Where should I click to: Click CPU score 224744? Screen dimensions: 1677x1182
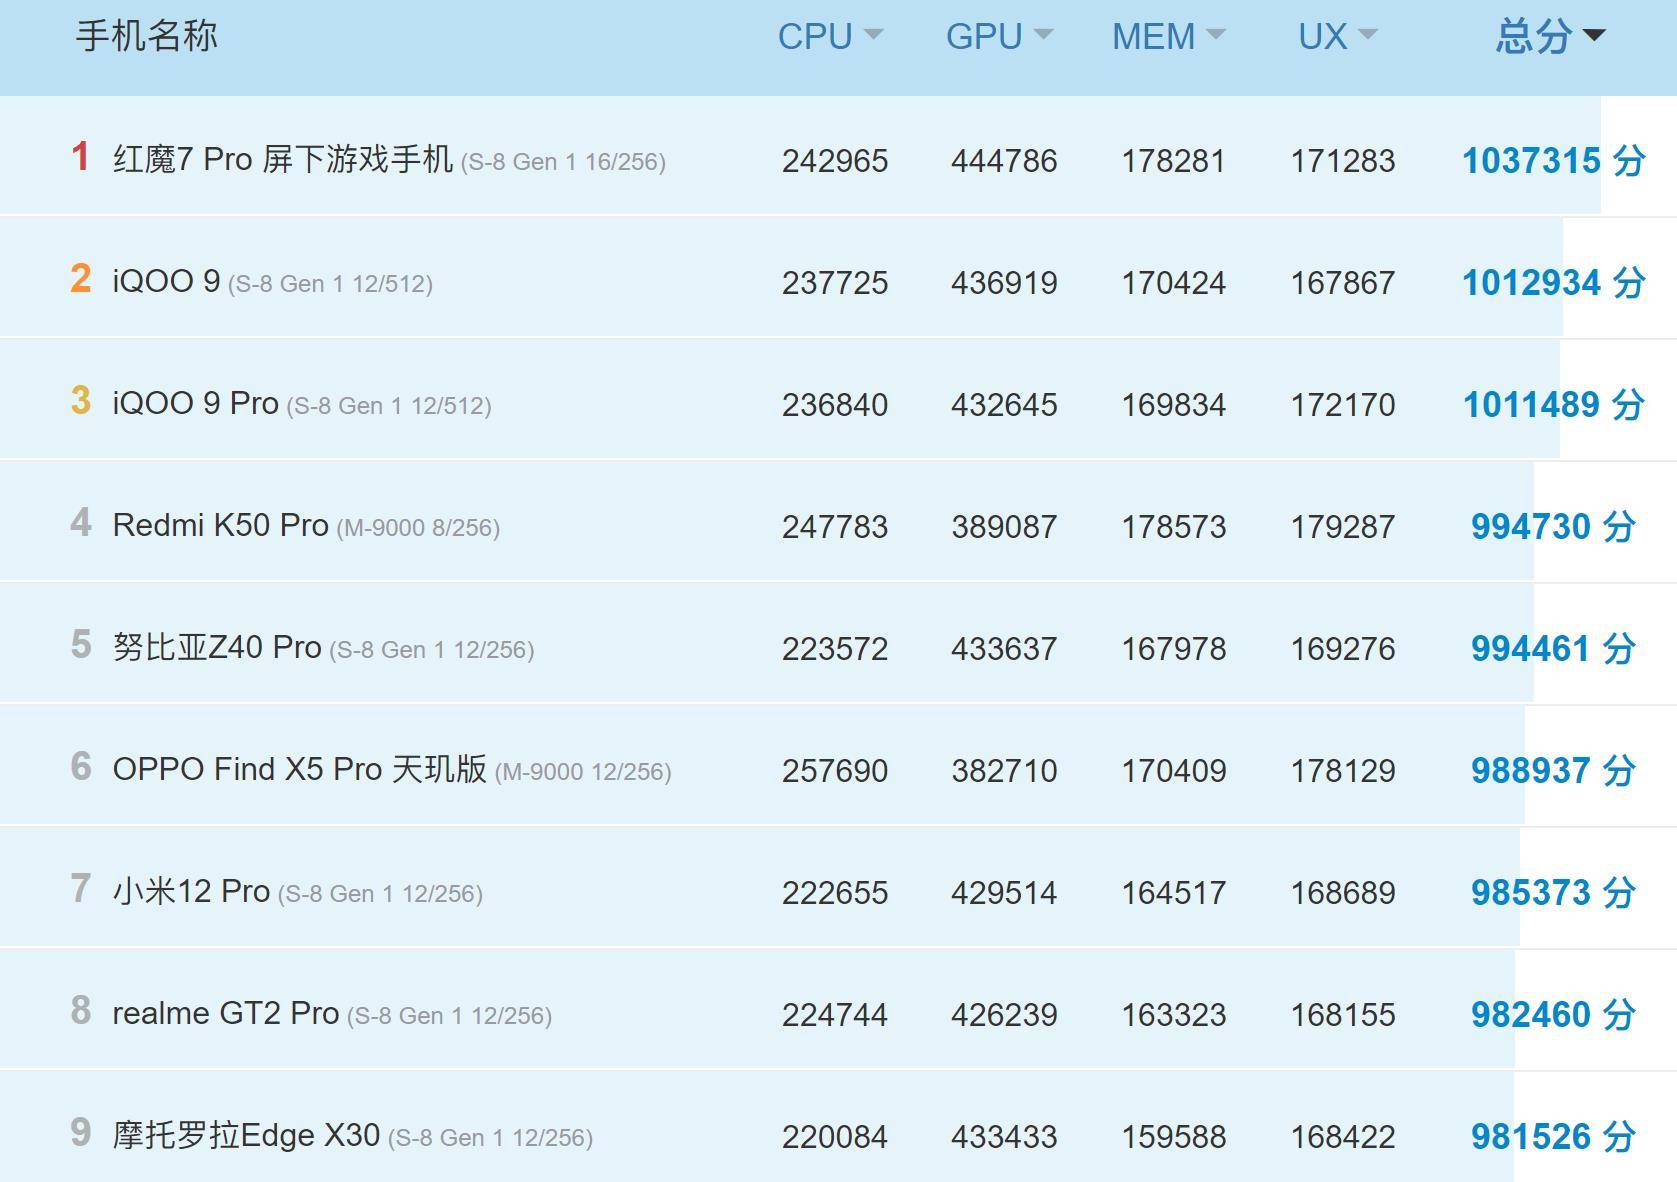click(835, 1015)
